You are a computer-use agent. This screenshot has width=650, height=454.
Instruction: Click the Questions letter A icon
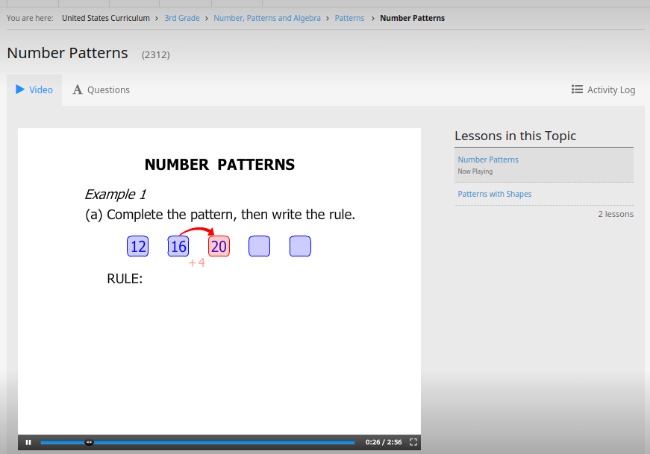click(78, 90)
